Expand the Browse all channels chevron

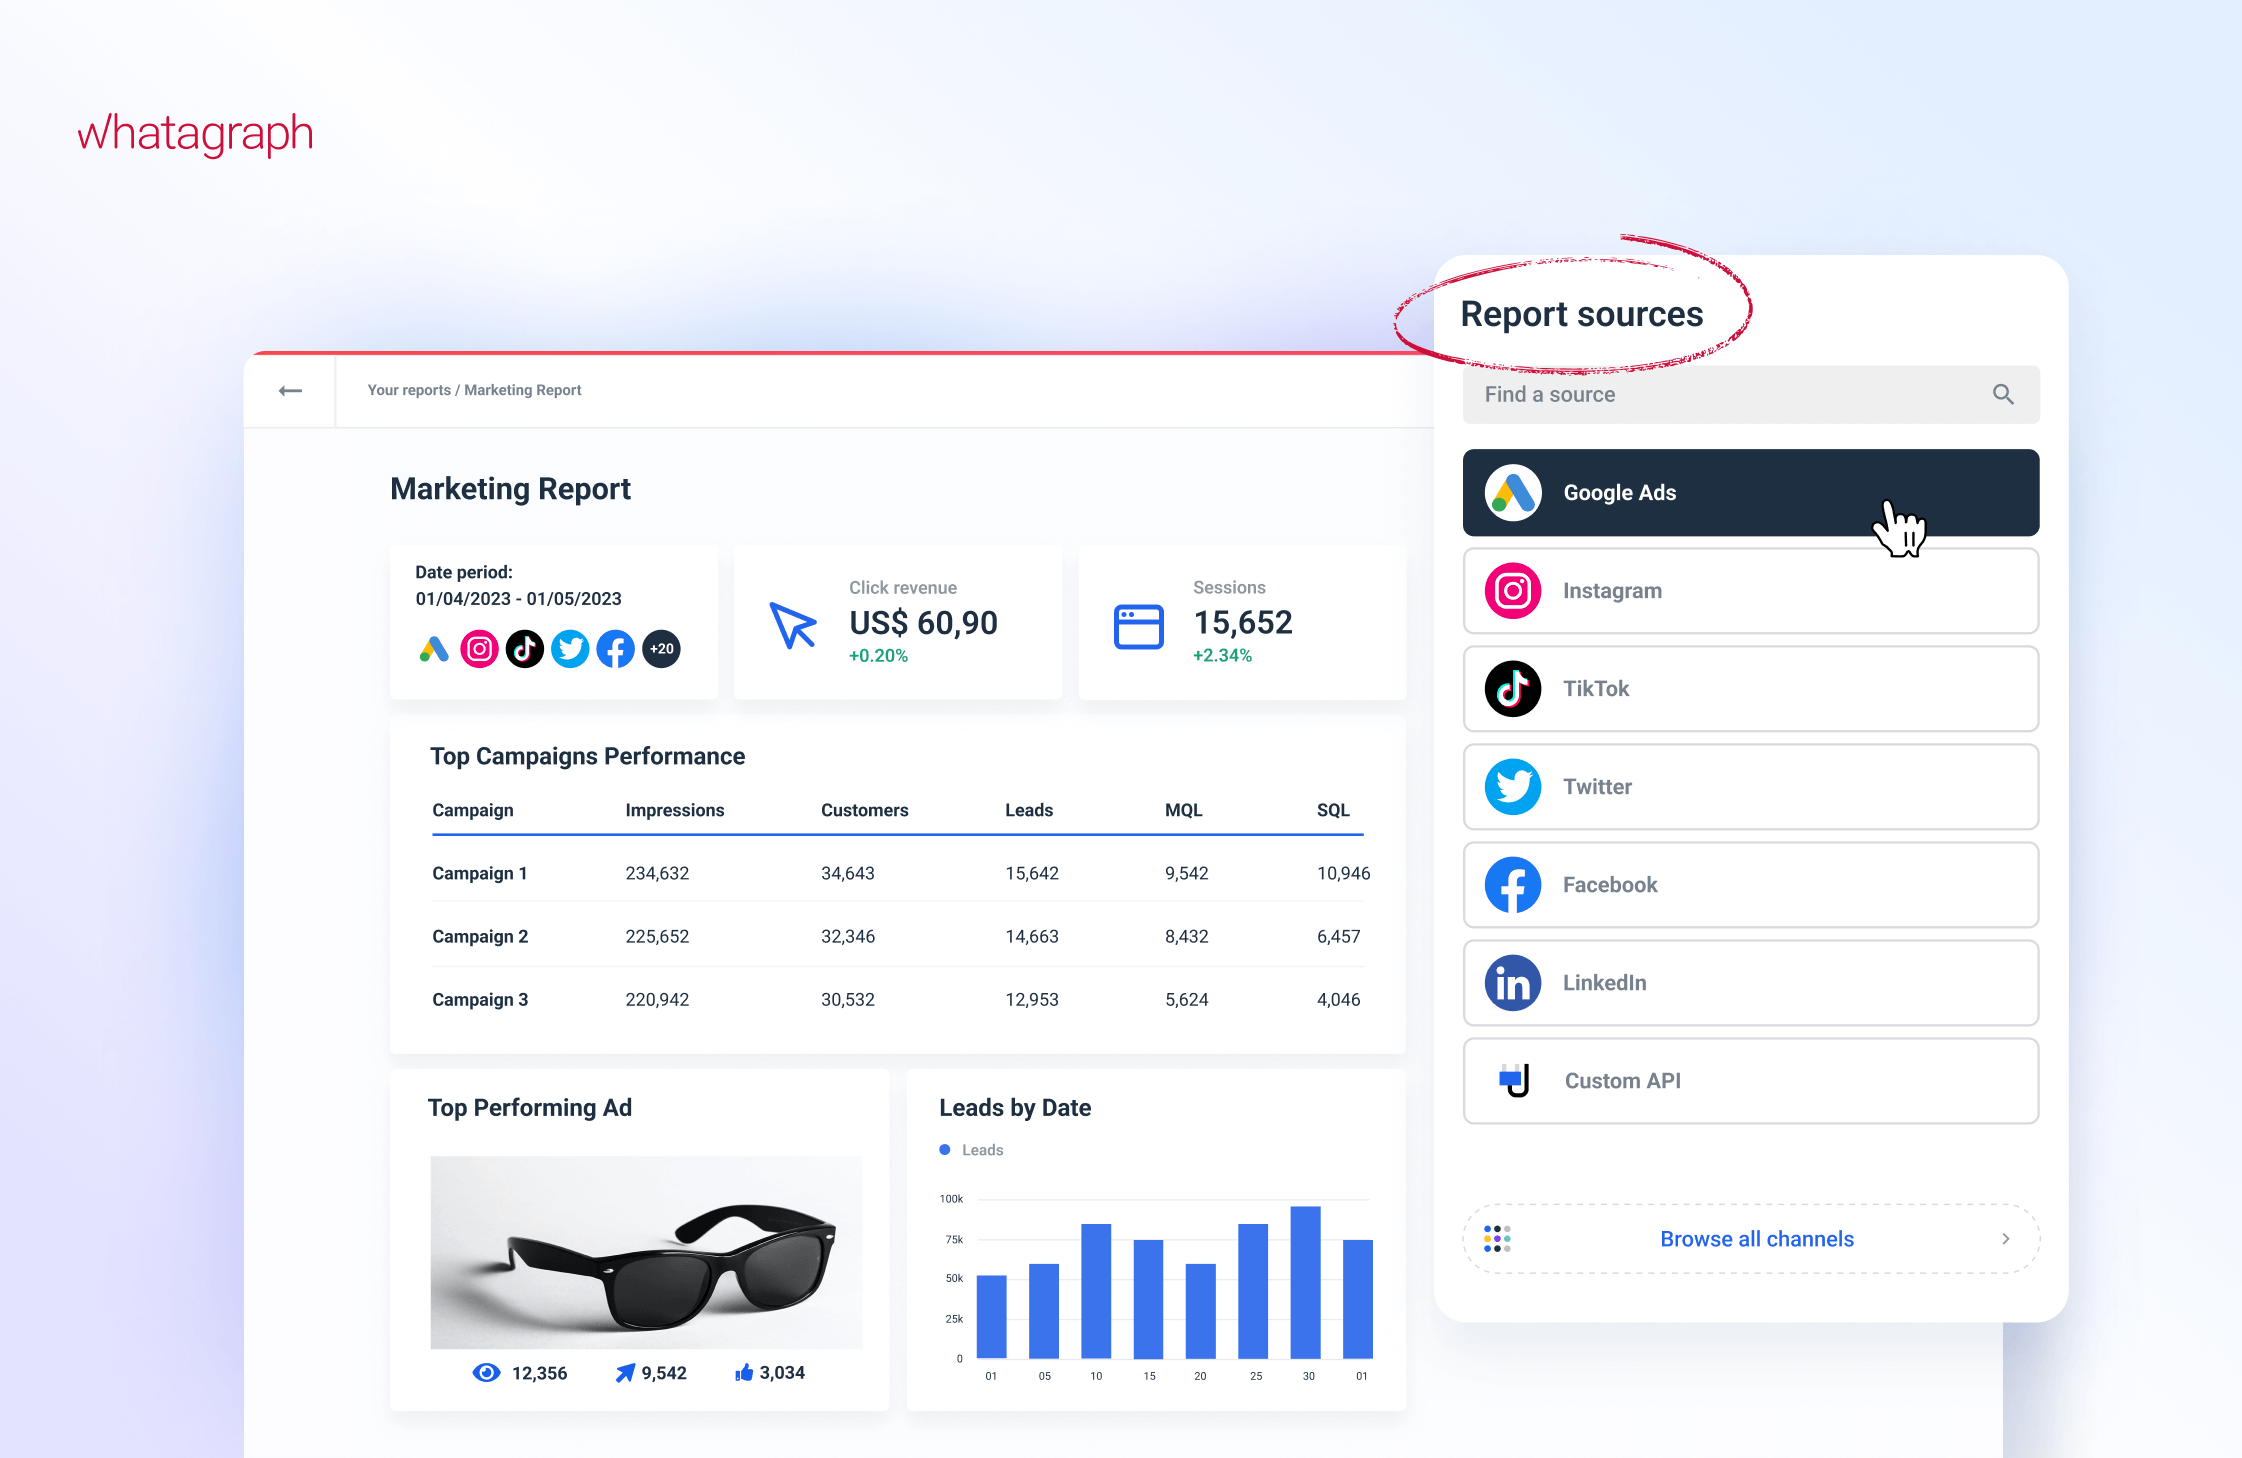click(x=2005, y=1238)
